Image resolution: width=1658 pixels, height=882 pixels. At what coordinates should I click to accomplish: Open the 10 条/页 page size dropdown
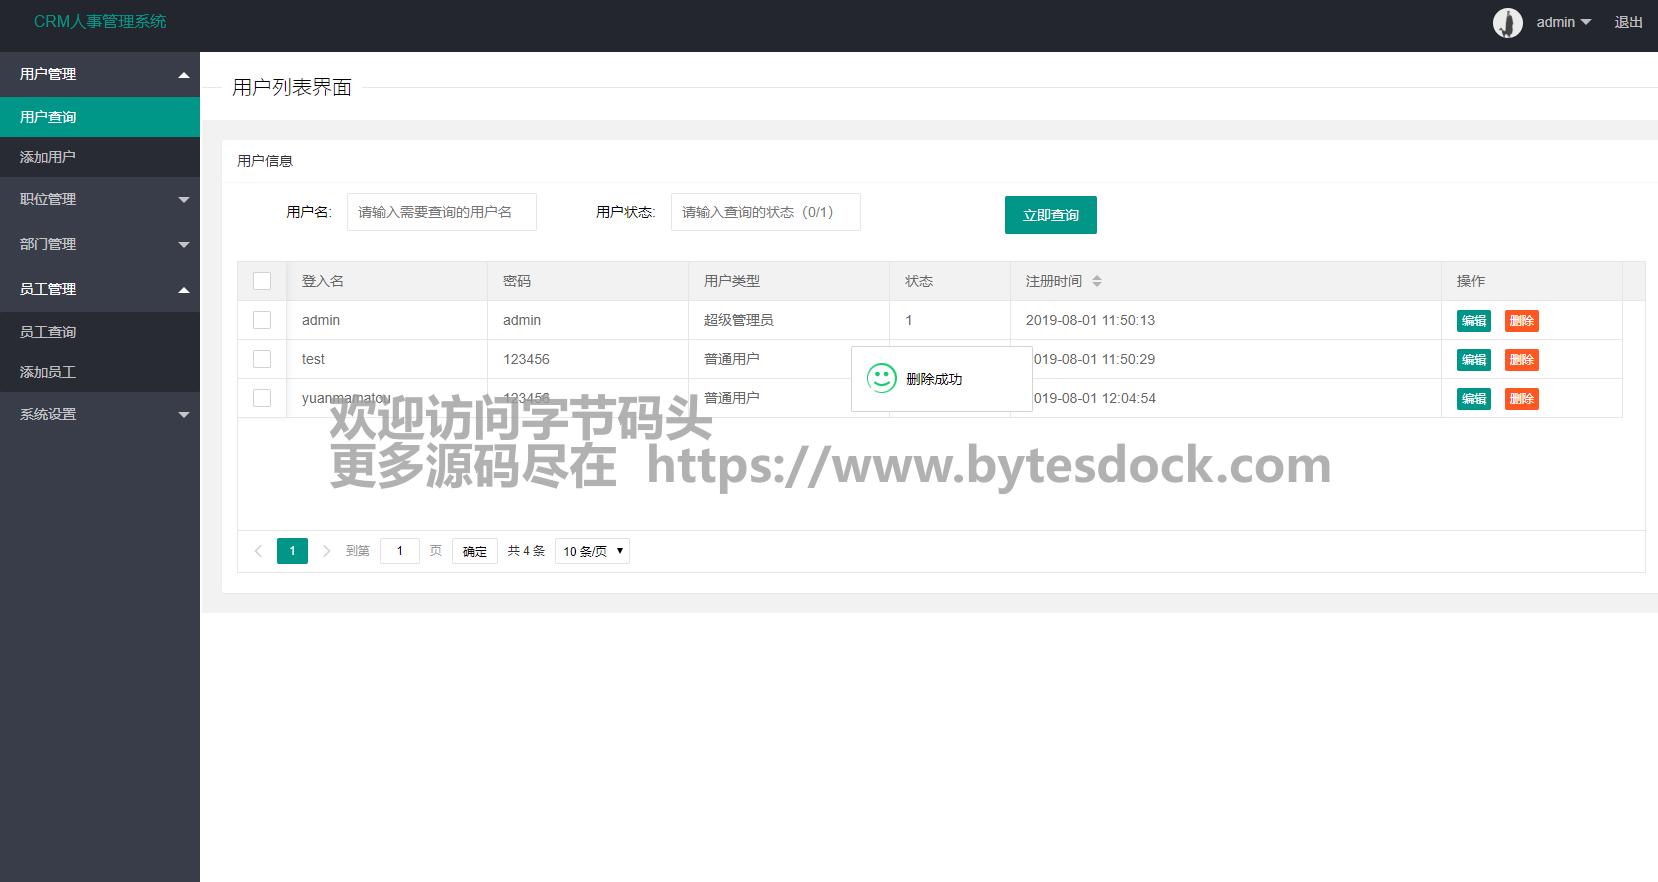(x=592, y=551)
